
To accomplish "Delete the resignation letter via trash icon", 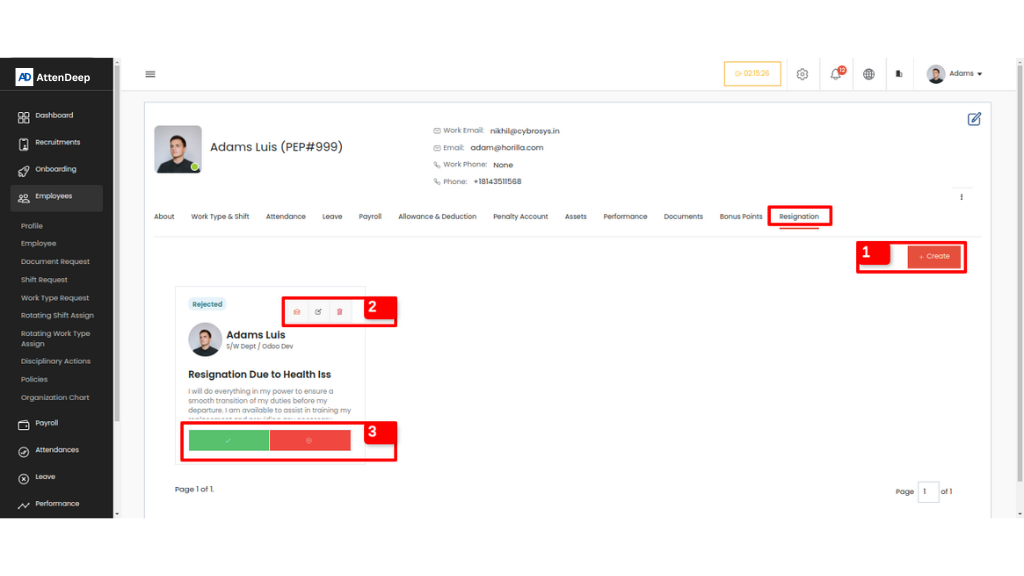I will (339, 312).
